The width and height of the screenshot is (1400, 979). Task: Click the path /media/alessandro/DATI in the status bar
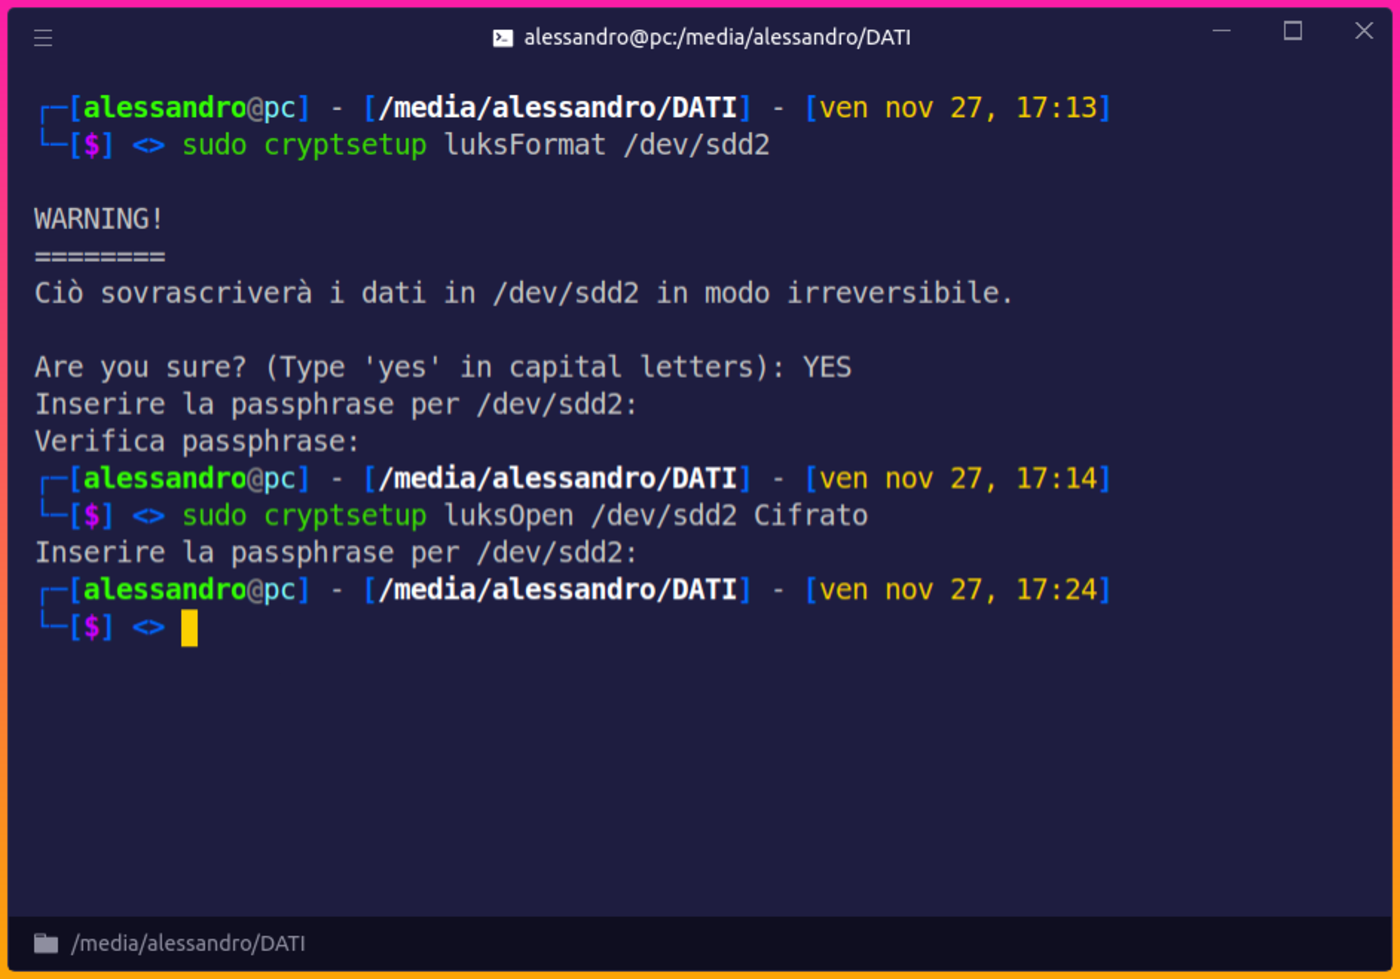[x=187, y=942]
